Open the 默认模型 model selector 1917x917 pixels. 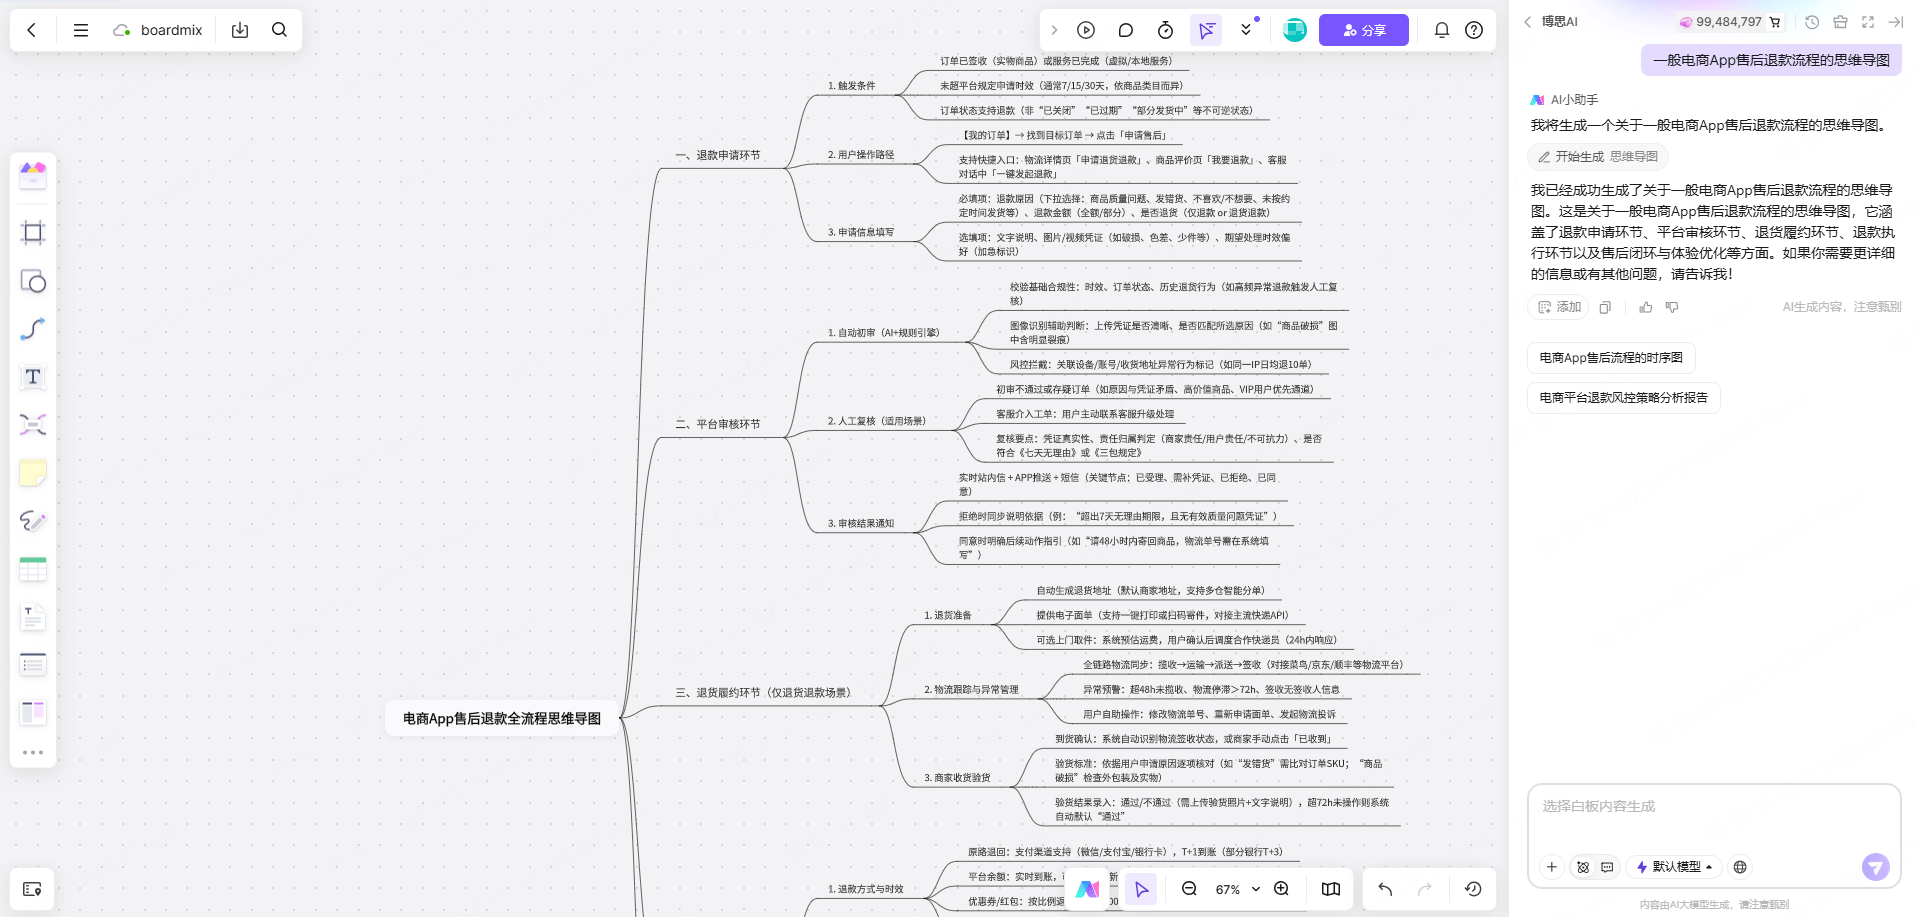coord(1674,867)
